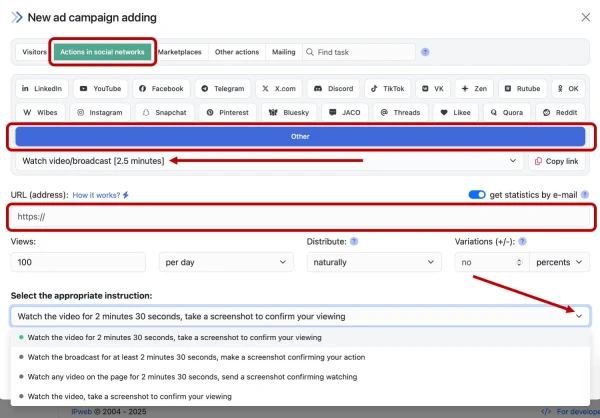This screenshot has height=418, width=600.
Task: Switch to the Visitors tab
Action: coord(34,52)
